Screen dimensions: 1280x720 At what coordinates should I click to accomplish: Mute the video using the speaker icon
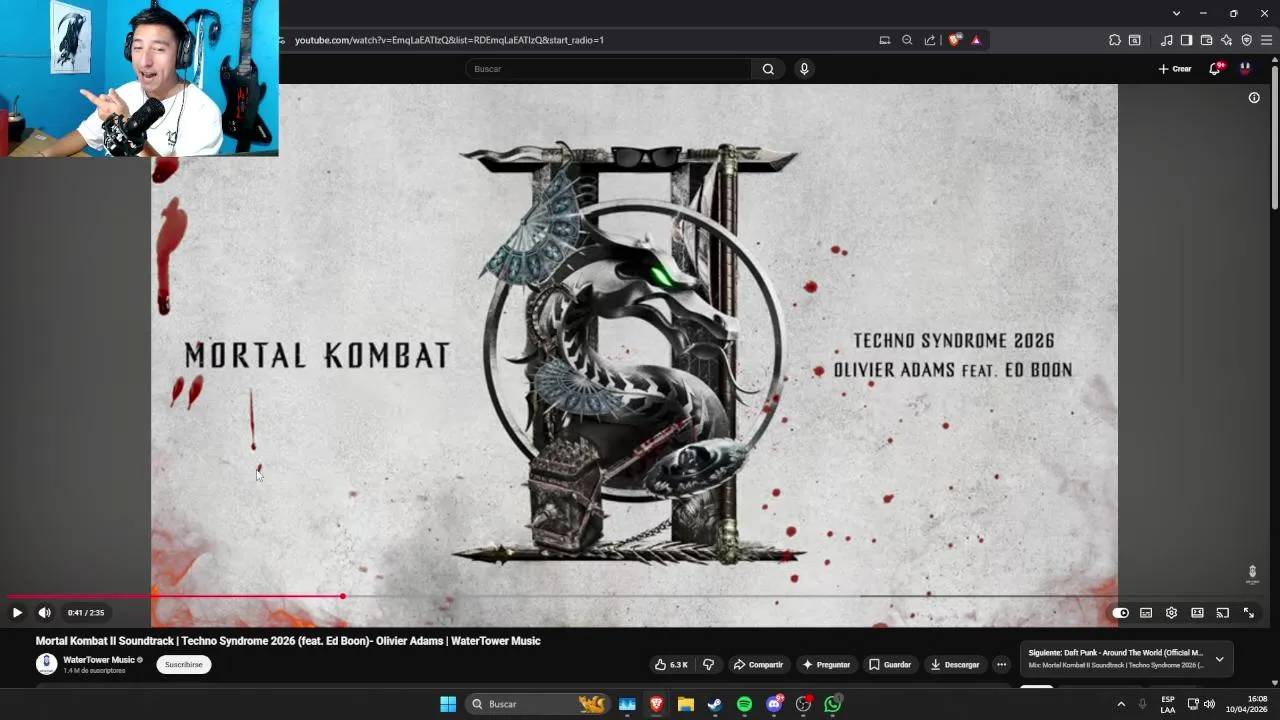tap(44, 613)
